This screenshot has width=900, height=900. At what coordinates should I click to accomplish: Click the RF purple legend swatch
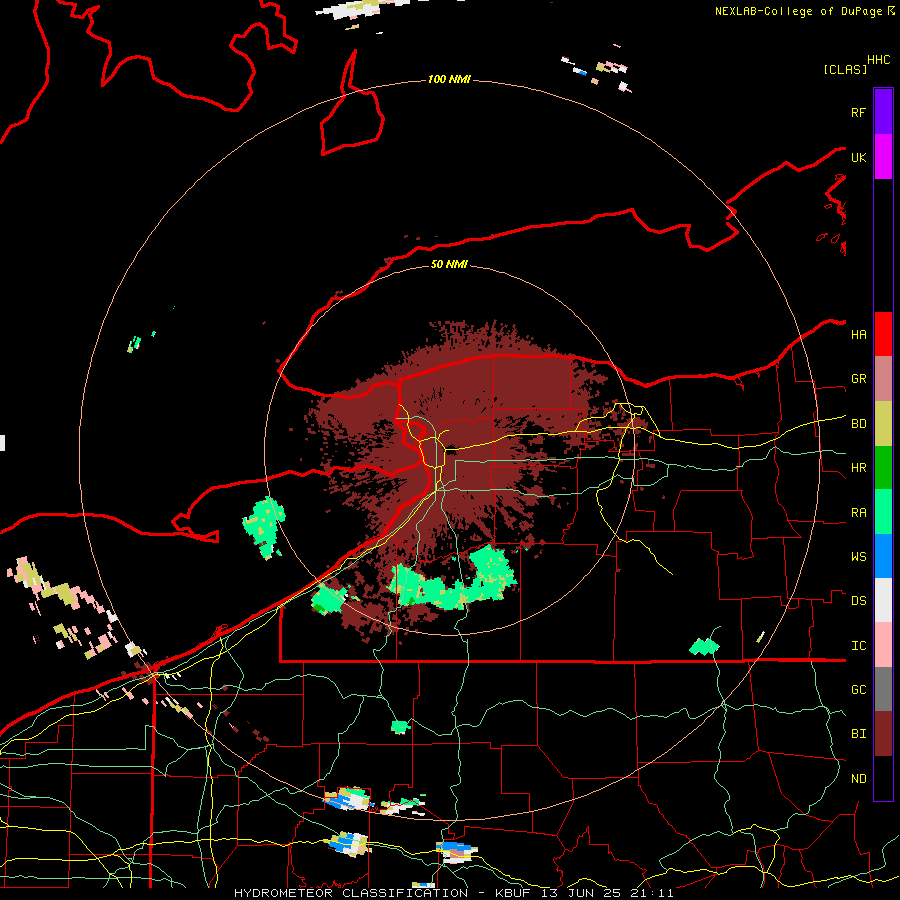883,112
